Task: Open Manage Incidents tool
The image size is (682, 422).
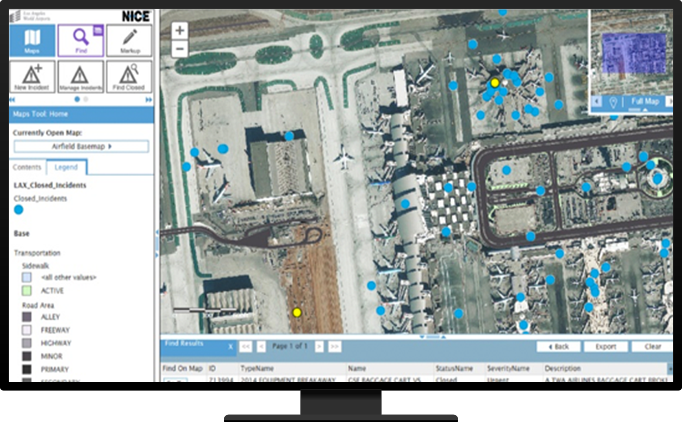Action: 81,77
